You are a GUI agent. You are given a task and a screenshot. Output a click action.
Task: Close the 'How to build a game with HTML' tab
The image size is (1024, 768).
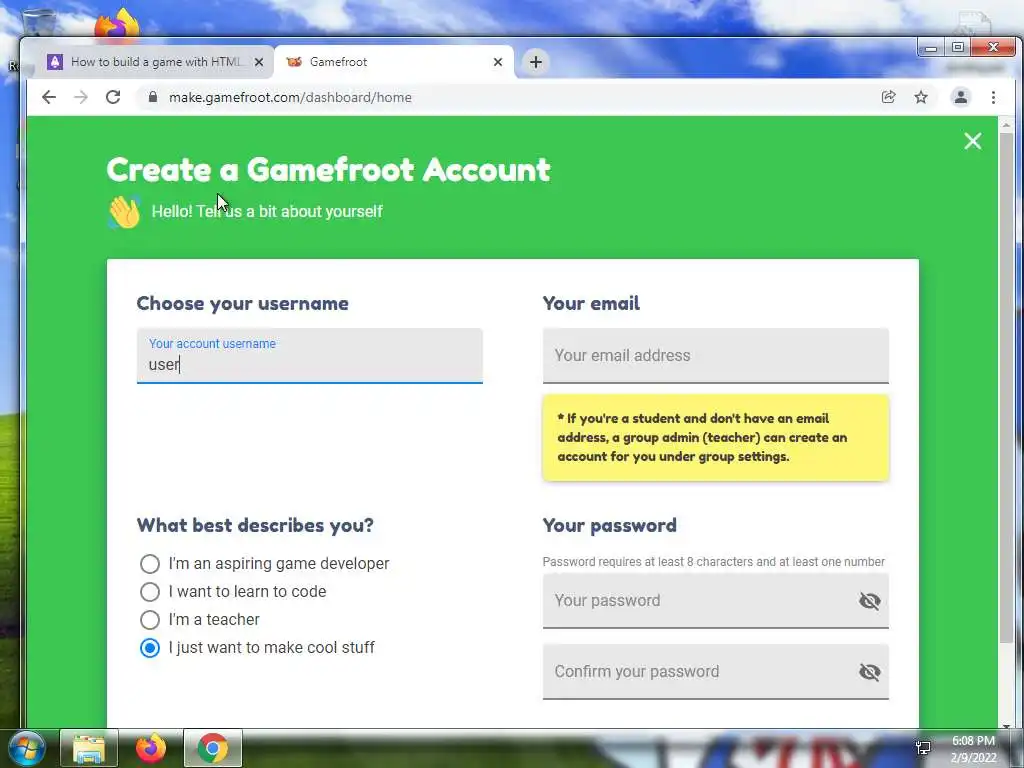pos(259,62)
